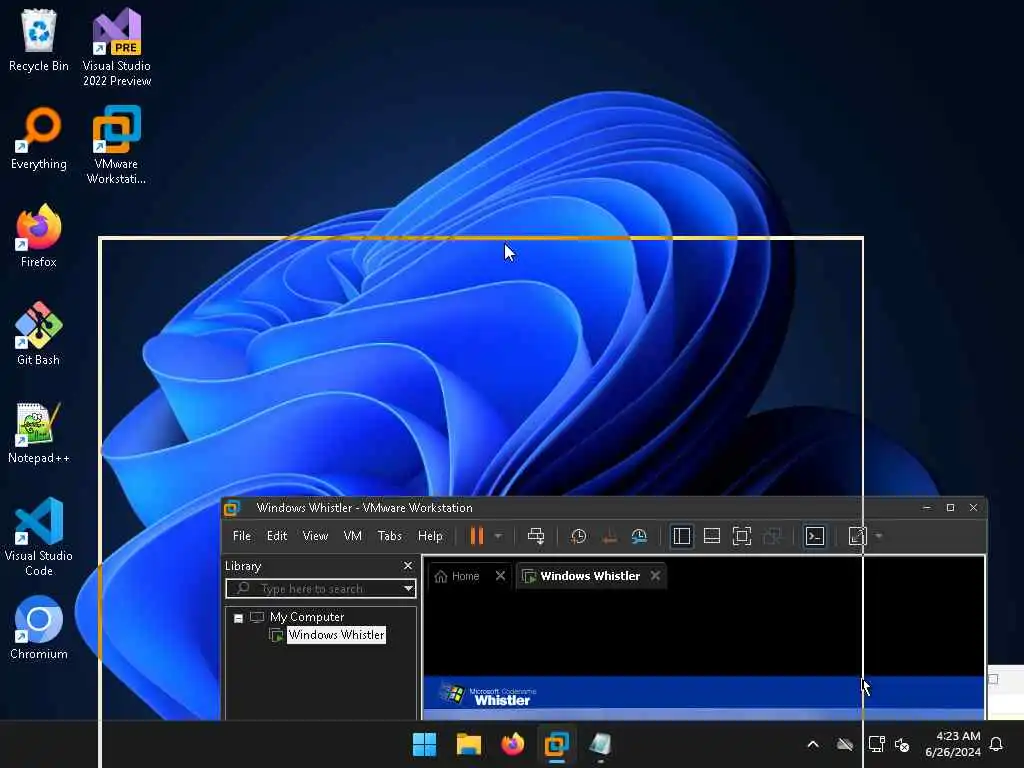Minimize the VMware Workstation window
This screenshot has width=1024, height=768.
click(927, 507)
